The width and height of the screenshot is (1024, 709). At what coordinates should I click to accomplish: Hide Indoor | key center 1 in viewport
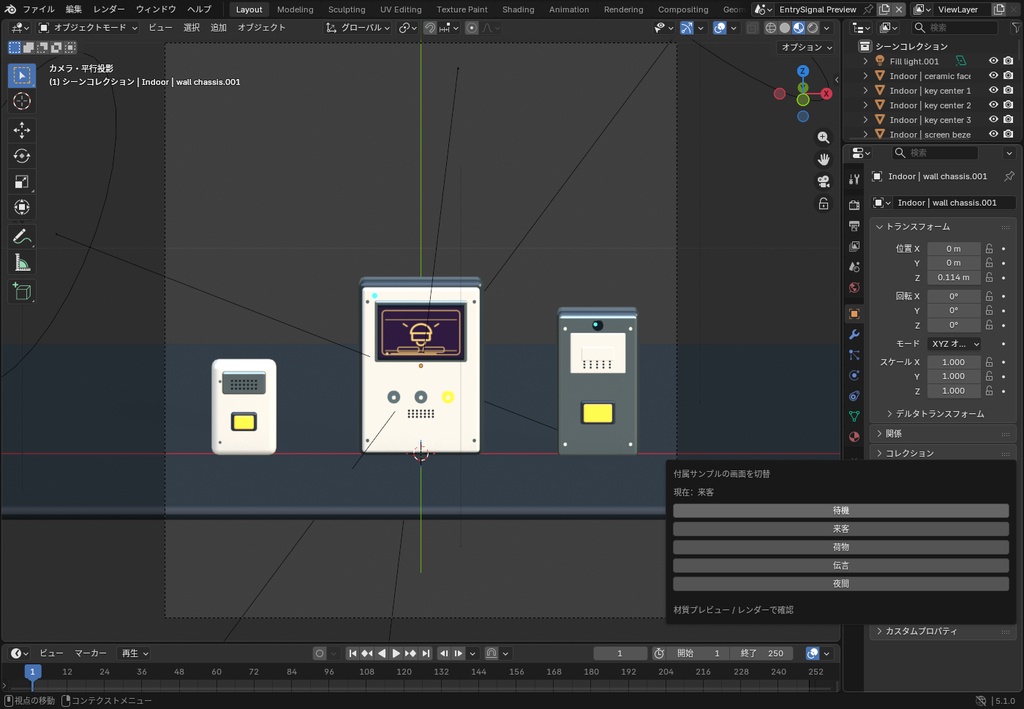pyautogui.click(x=993, y=90)
